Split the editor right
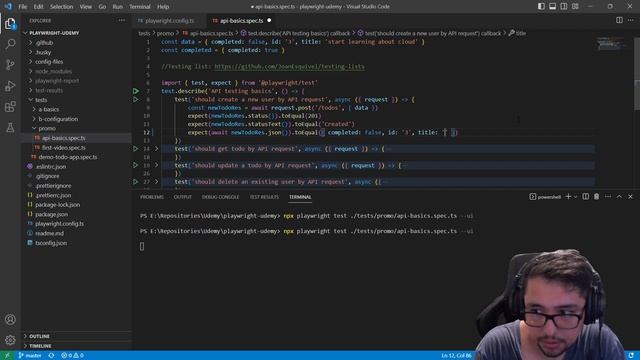 click(x=619, y=20)
